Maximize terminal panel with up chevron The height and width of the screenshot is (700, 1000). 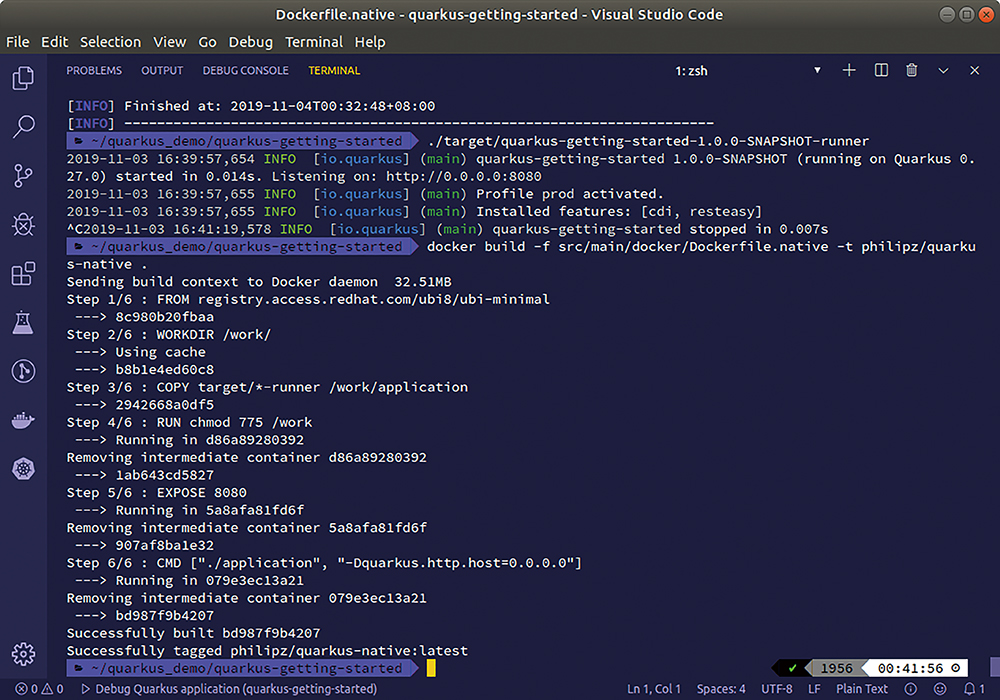pos(943,71)
